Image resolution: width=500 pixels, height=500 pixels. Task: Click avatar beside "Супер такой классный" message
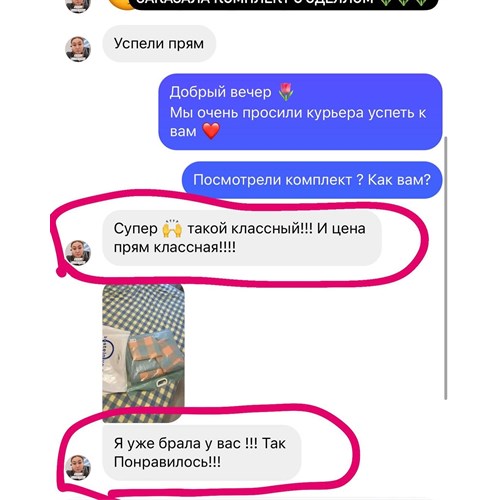[78, 252]
